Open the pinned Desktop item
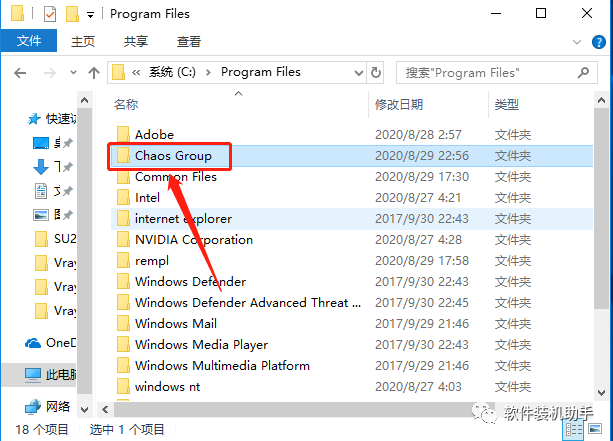This screenshot has height=441, width=613. (x=53, y=143)
